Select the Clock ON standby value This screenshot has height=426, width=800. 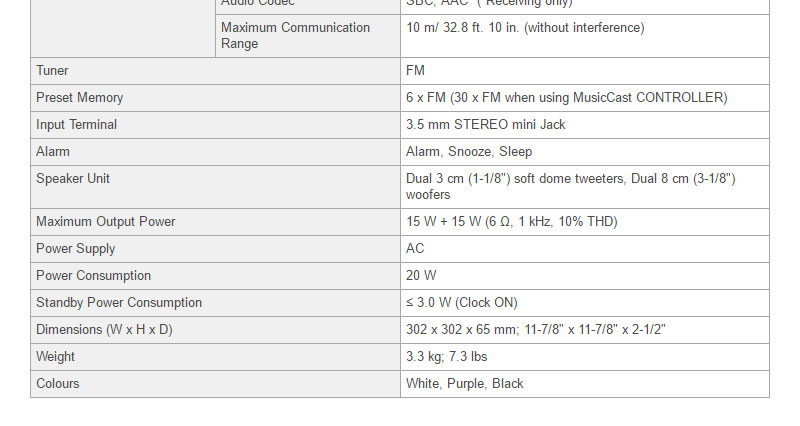tap(462, 303)
